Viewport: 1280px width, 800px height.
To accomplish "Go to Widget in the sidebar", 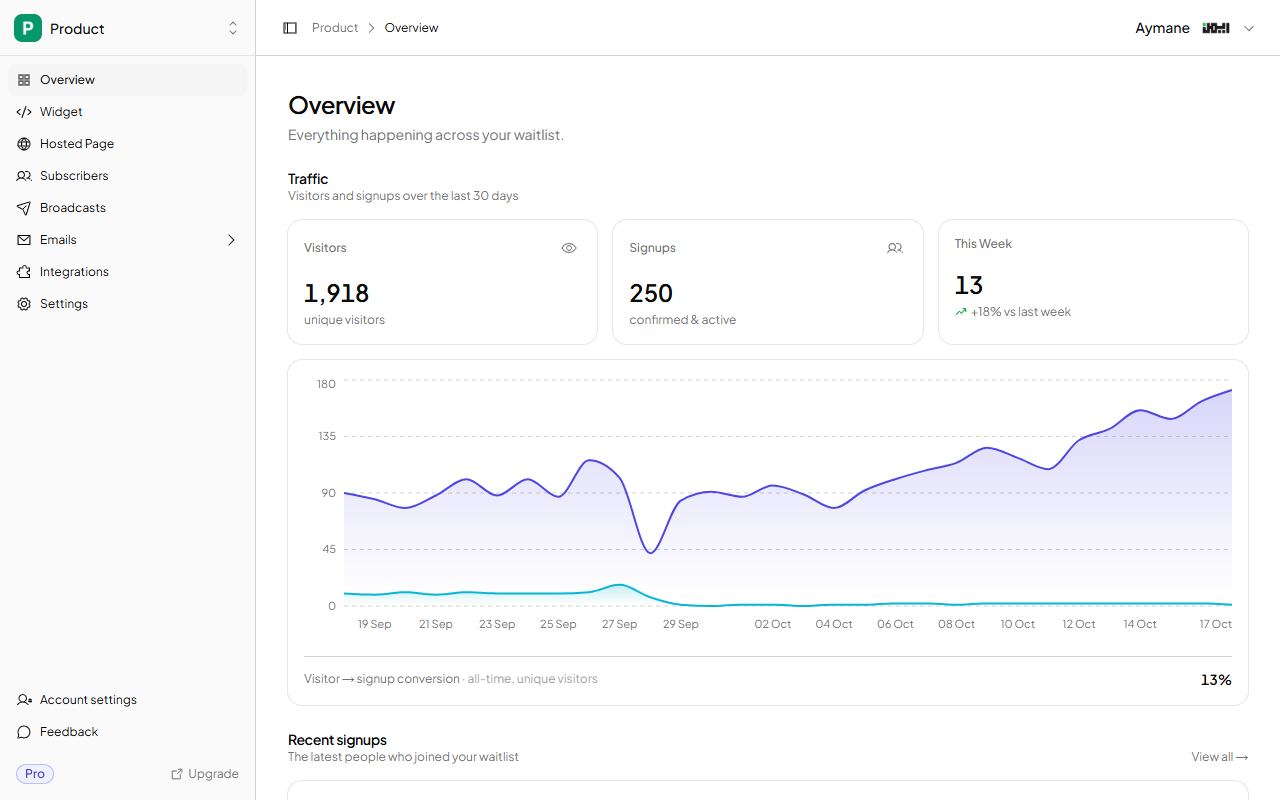I will click(x=127, y=112).
